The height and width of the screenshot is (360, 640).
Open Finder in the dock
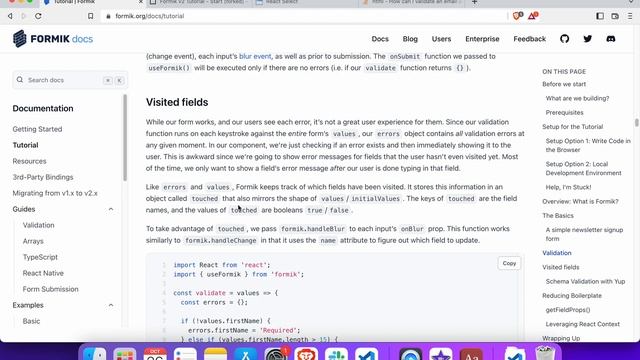95,354
